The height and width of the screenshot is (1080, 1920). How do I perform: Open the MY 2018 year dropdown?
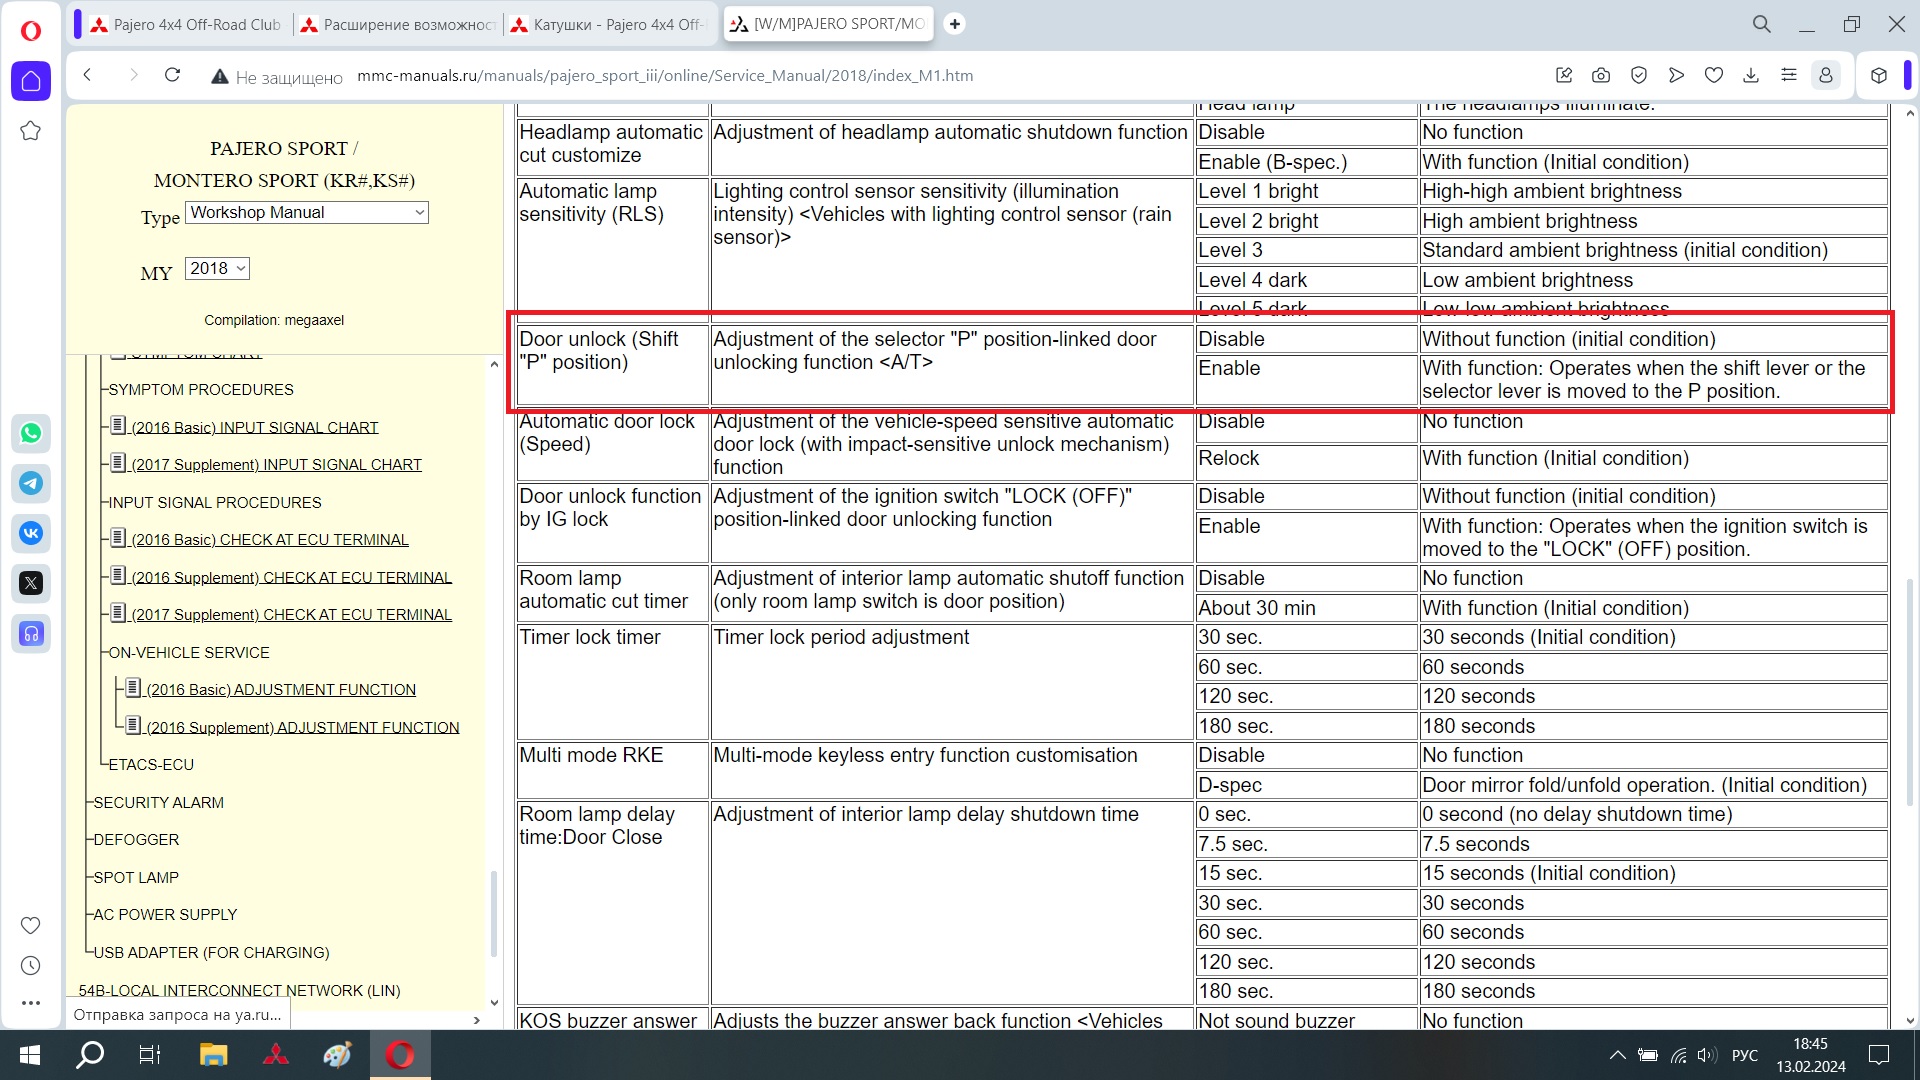(217, 268)
